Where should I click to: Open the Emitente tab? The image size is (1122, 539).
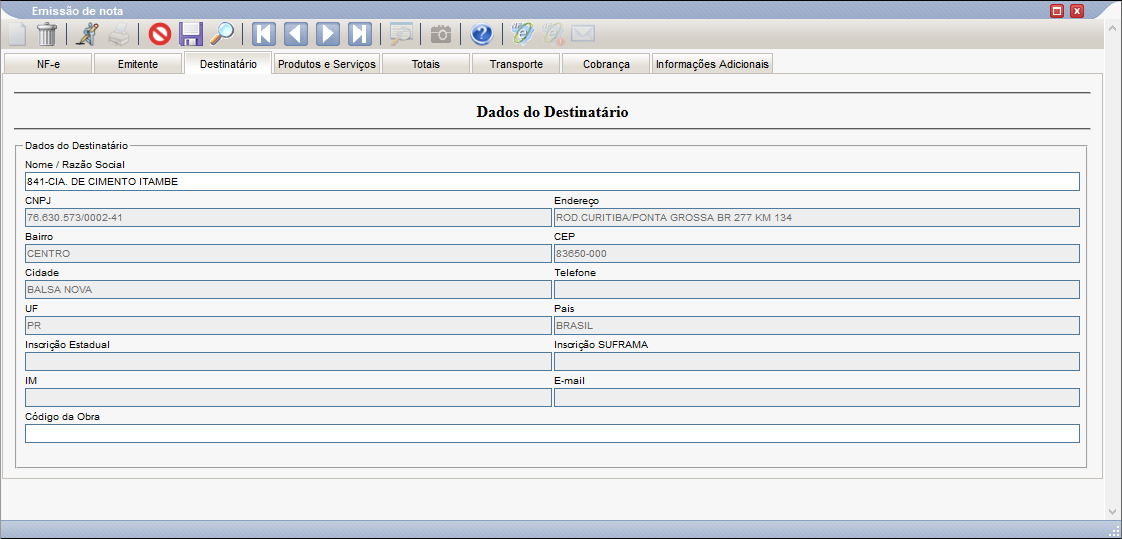pos(138,64)
